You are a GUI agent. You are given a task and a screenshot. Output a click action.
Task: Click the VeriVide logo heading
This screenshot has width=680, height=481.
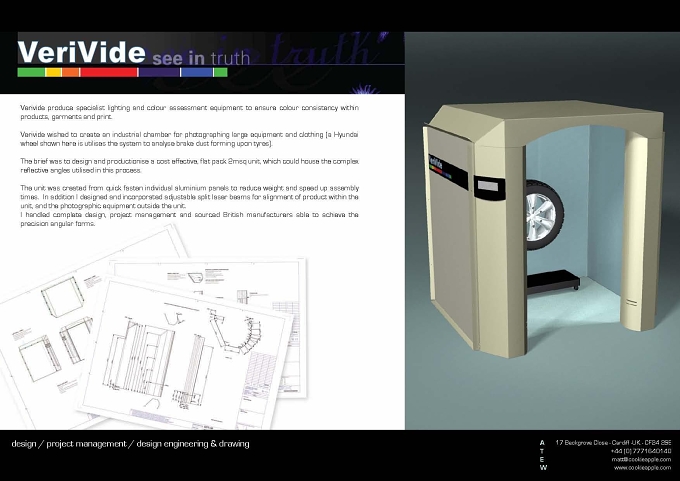click(81, 52)
